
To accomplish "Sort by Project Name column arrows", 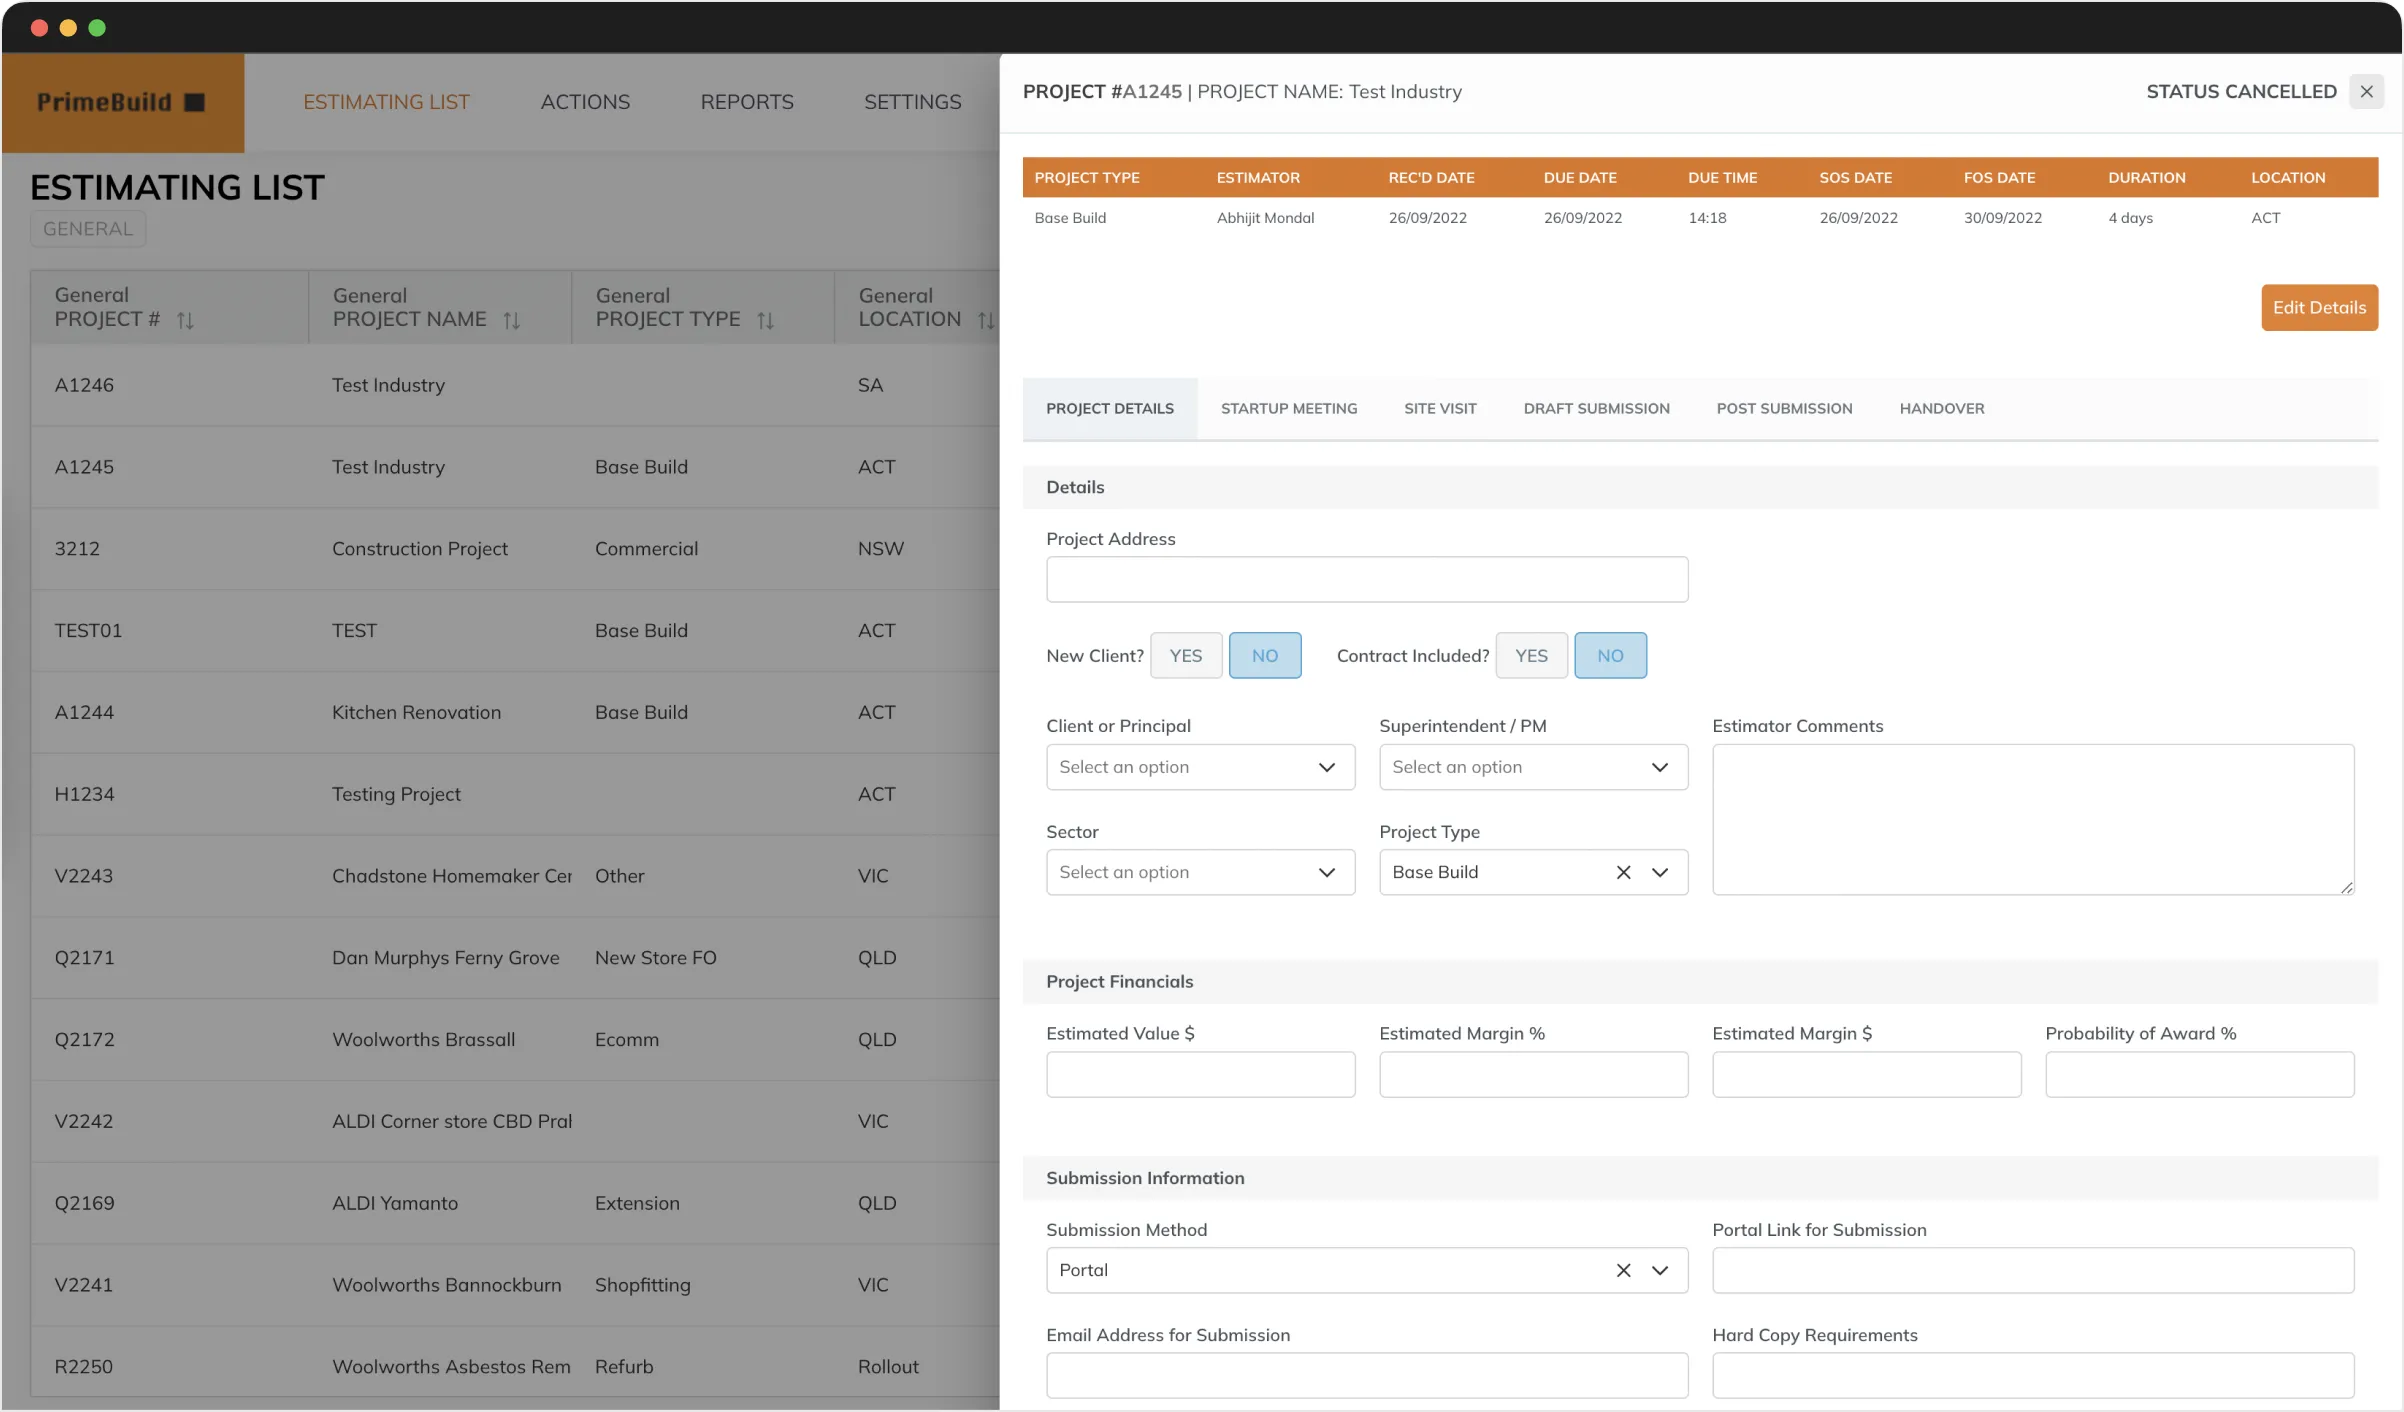I will point(511,321).
